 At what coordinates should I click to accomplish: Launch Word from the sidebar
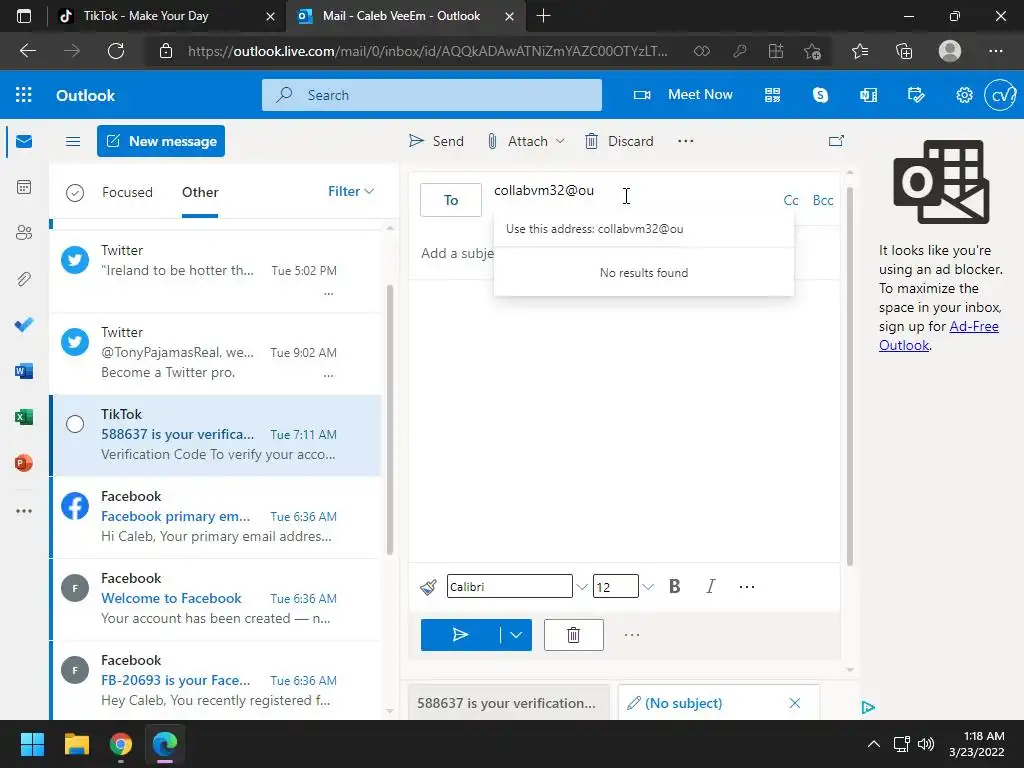(24, 371)
